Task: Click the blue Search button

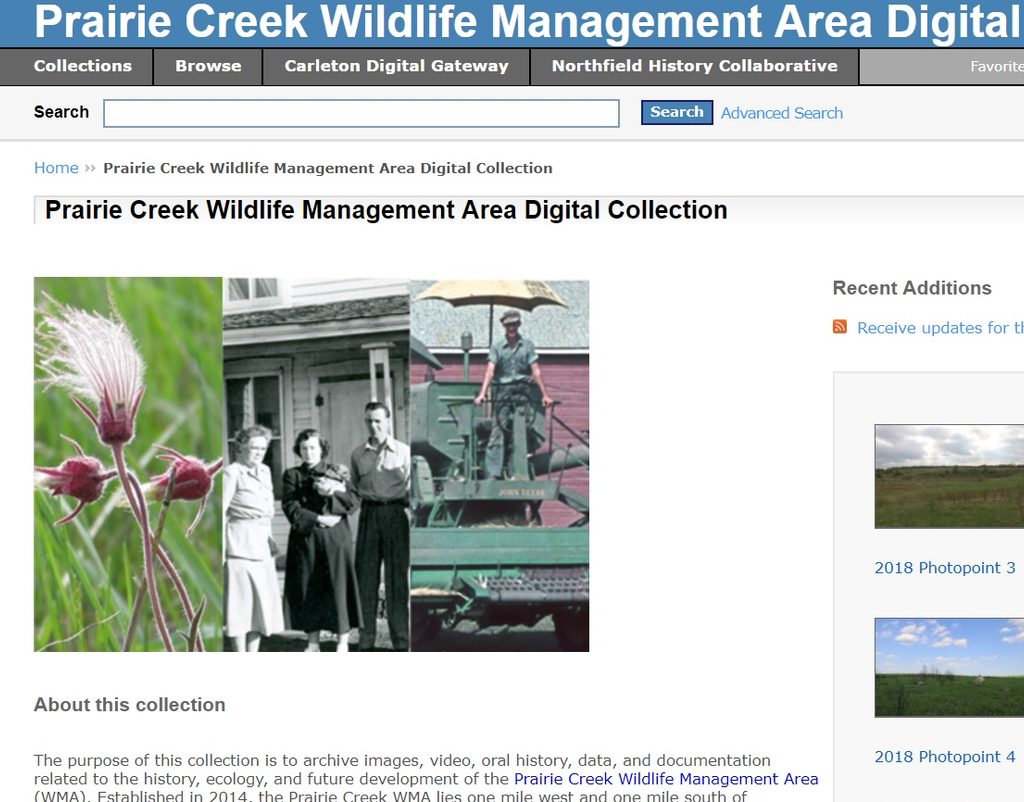Action: (677, 112)
